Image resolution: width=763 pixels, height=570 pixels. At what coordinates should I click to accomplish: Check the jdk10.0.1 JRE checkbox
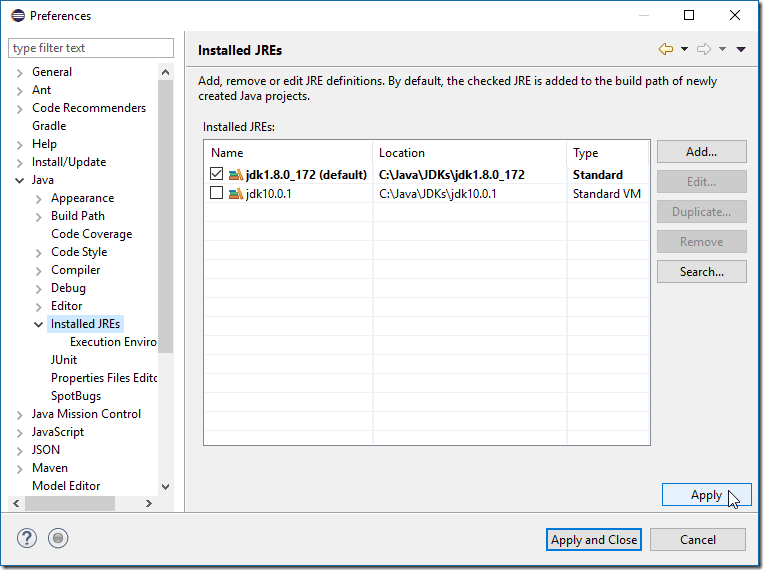tap(217, 193)
